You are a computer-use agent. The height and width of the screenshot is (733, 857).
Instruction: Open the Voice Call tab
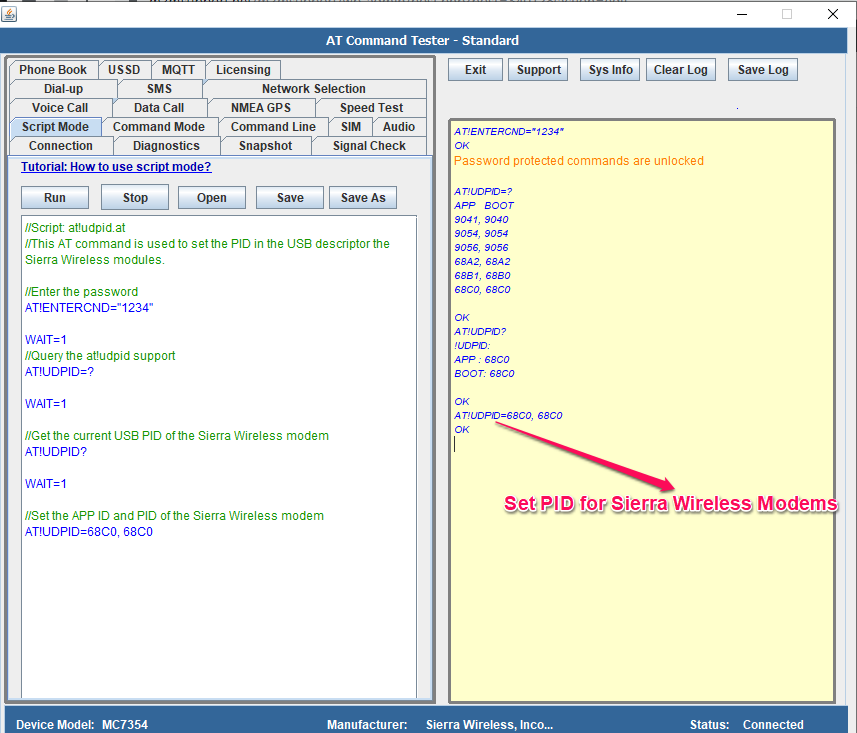(x=60, y=108)
